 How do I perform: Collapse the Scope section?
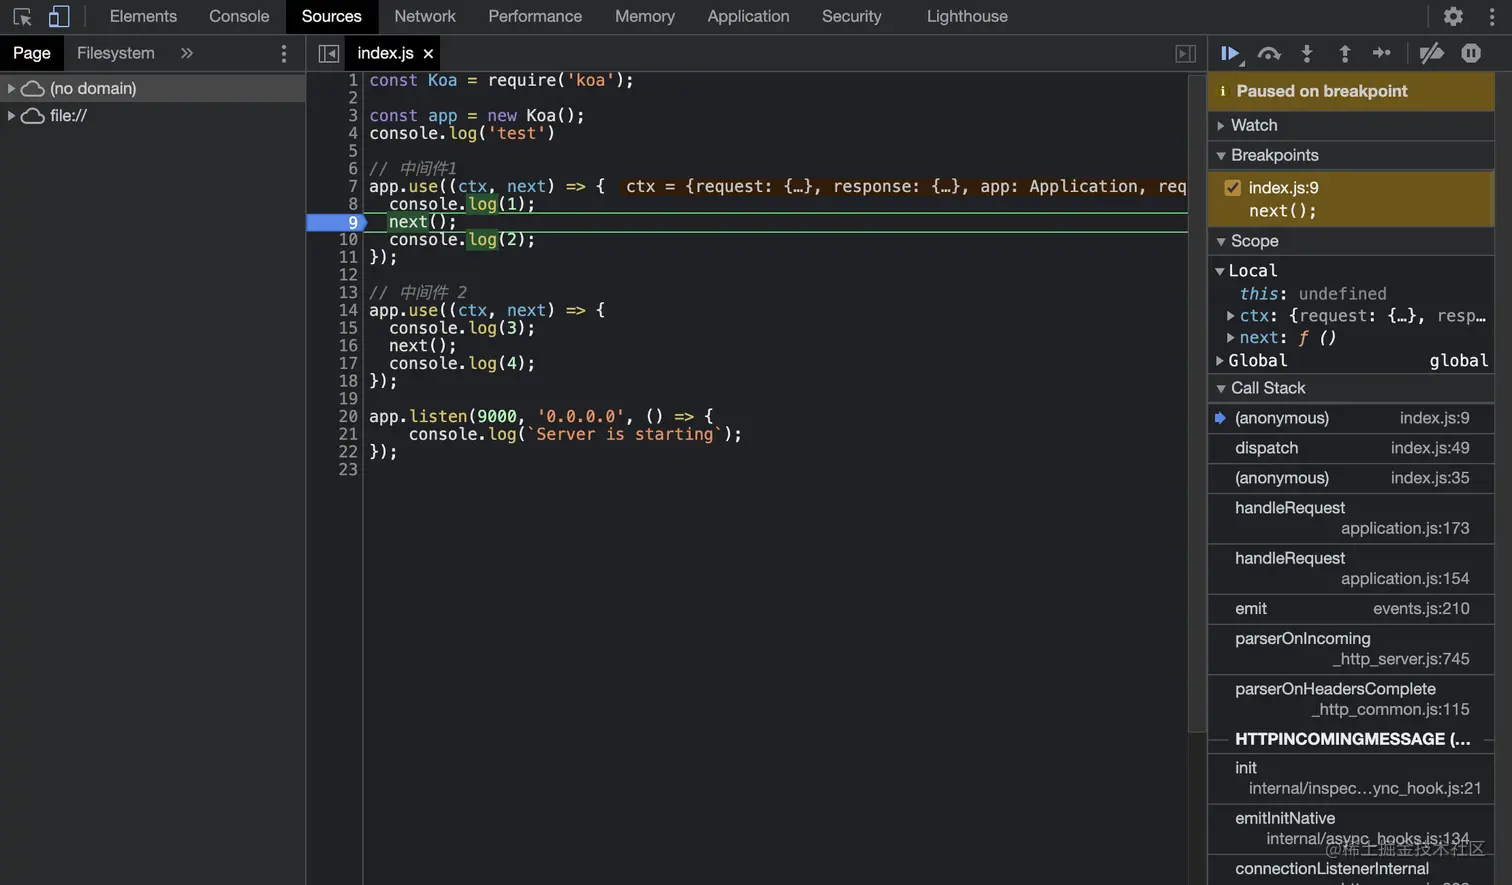pos(1222,240)
